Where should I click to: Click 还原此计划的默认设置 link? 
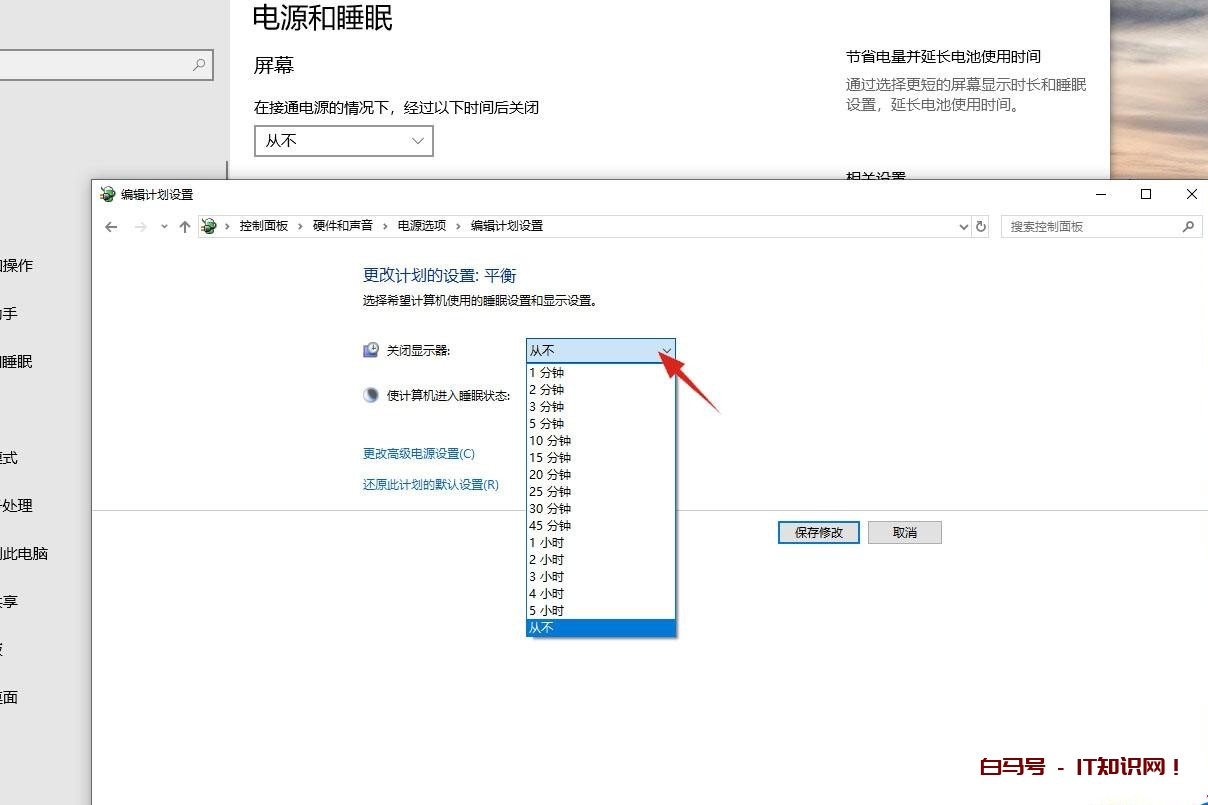click(x=430, y=485)
